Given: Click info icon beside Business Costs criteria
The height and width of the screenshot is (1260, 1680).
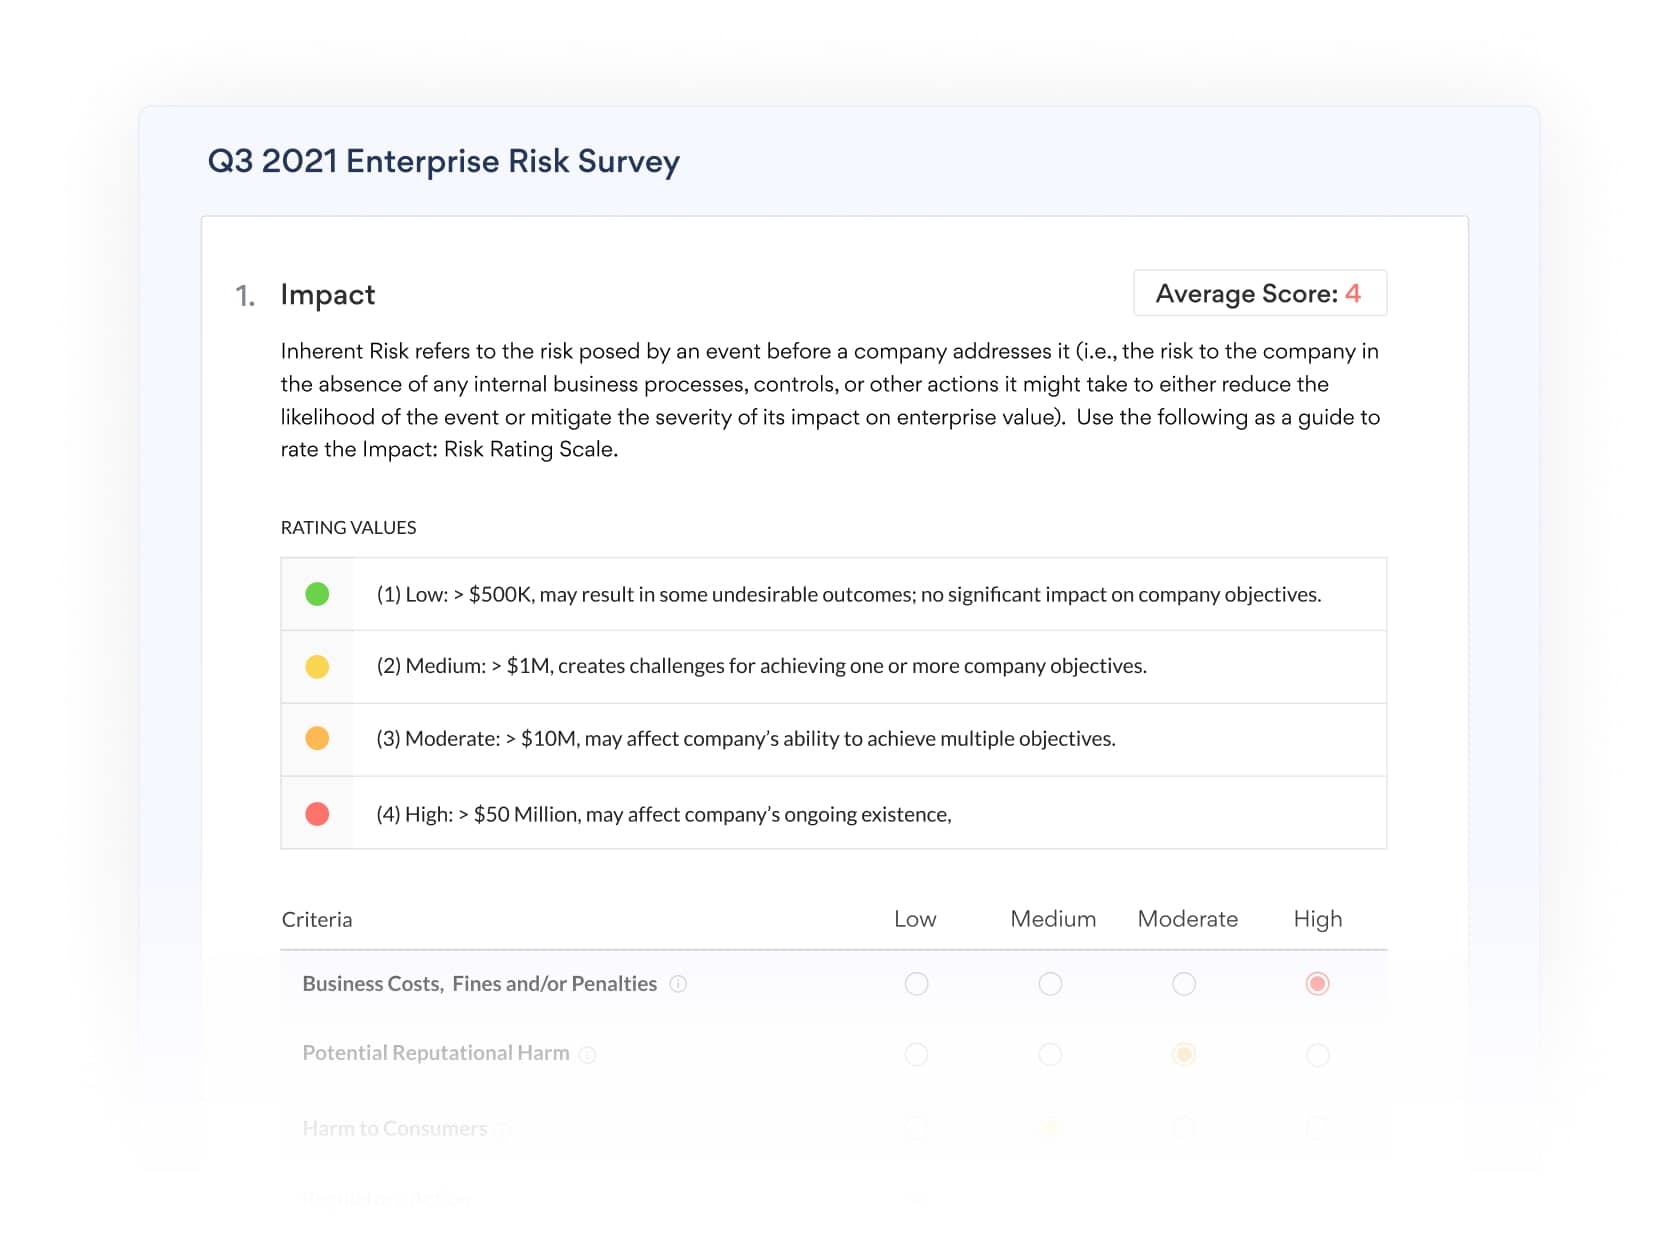Looking at the screenshot, I should (x=678, y=984).
